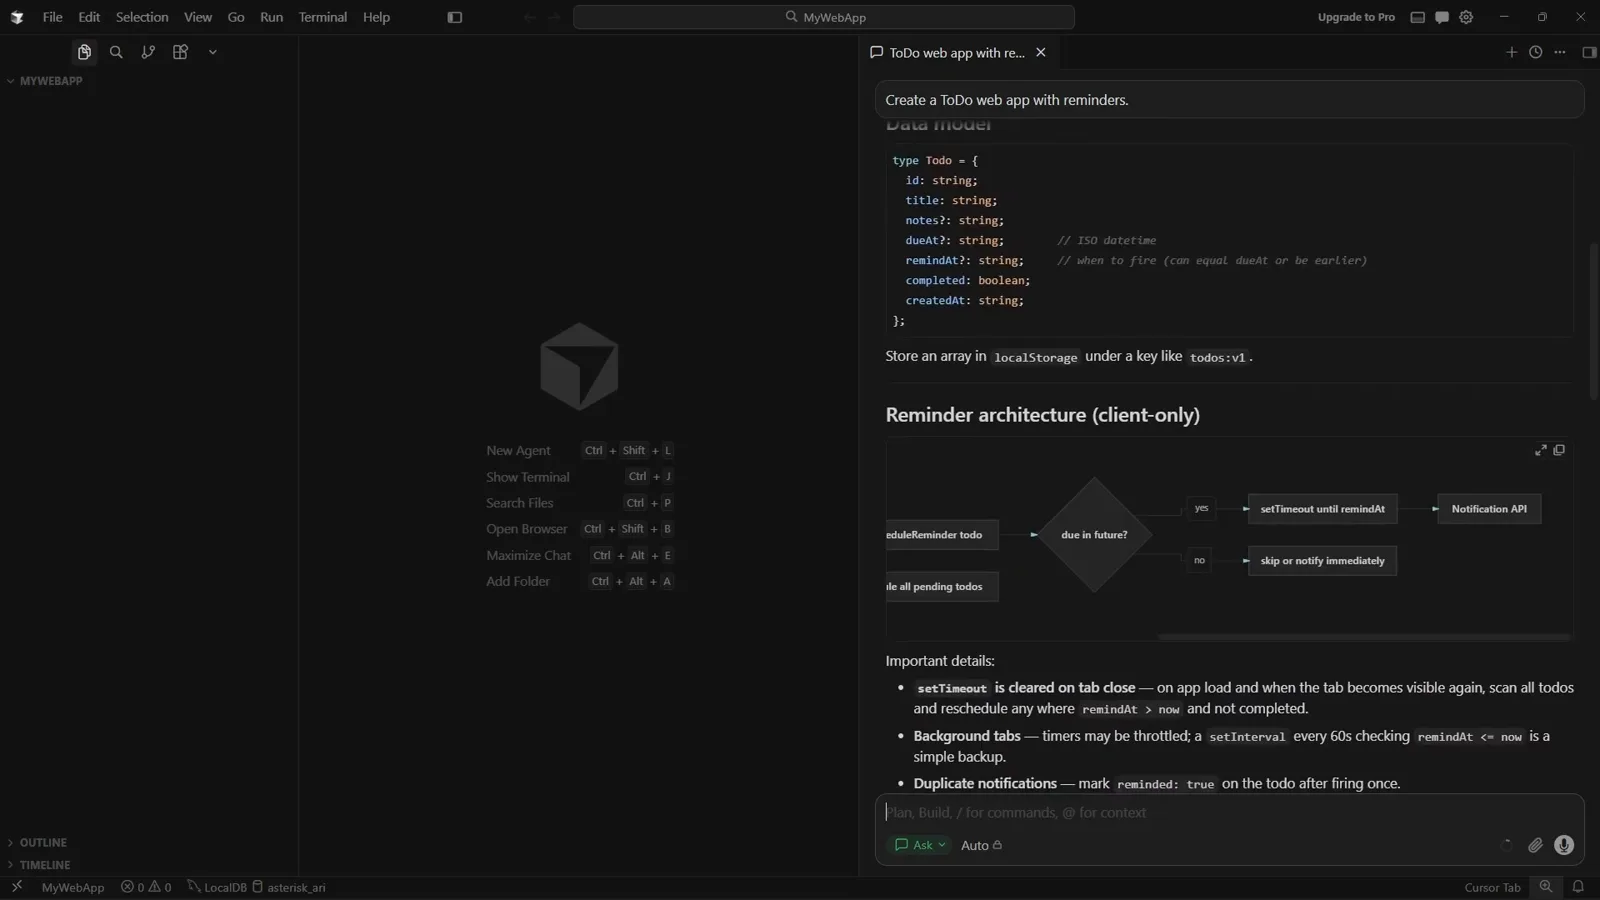Viewport: 1600px width, 900px height.
Task: Start voice input microphone button
Action: click(1564, 845)
